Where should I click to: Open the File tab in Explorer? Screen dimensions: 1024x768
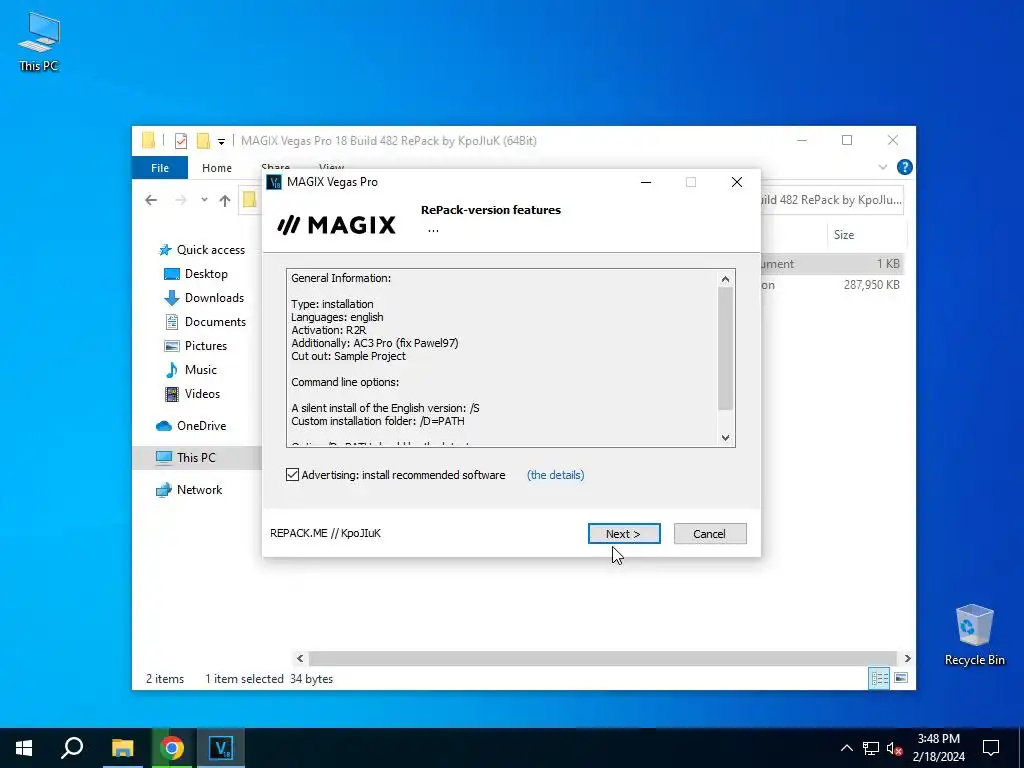pyautogui.click(x=160, y=168)
